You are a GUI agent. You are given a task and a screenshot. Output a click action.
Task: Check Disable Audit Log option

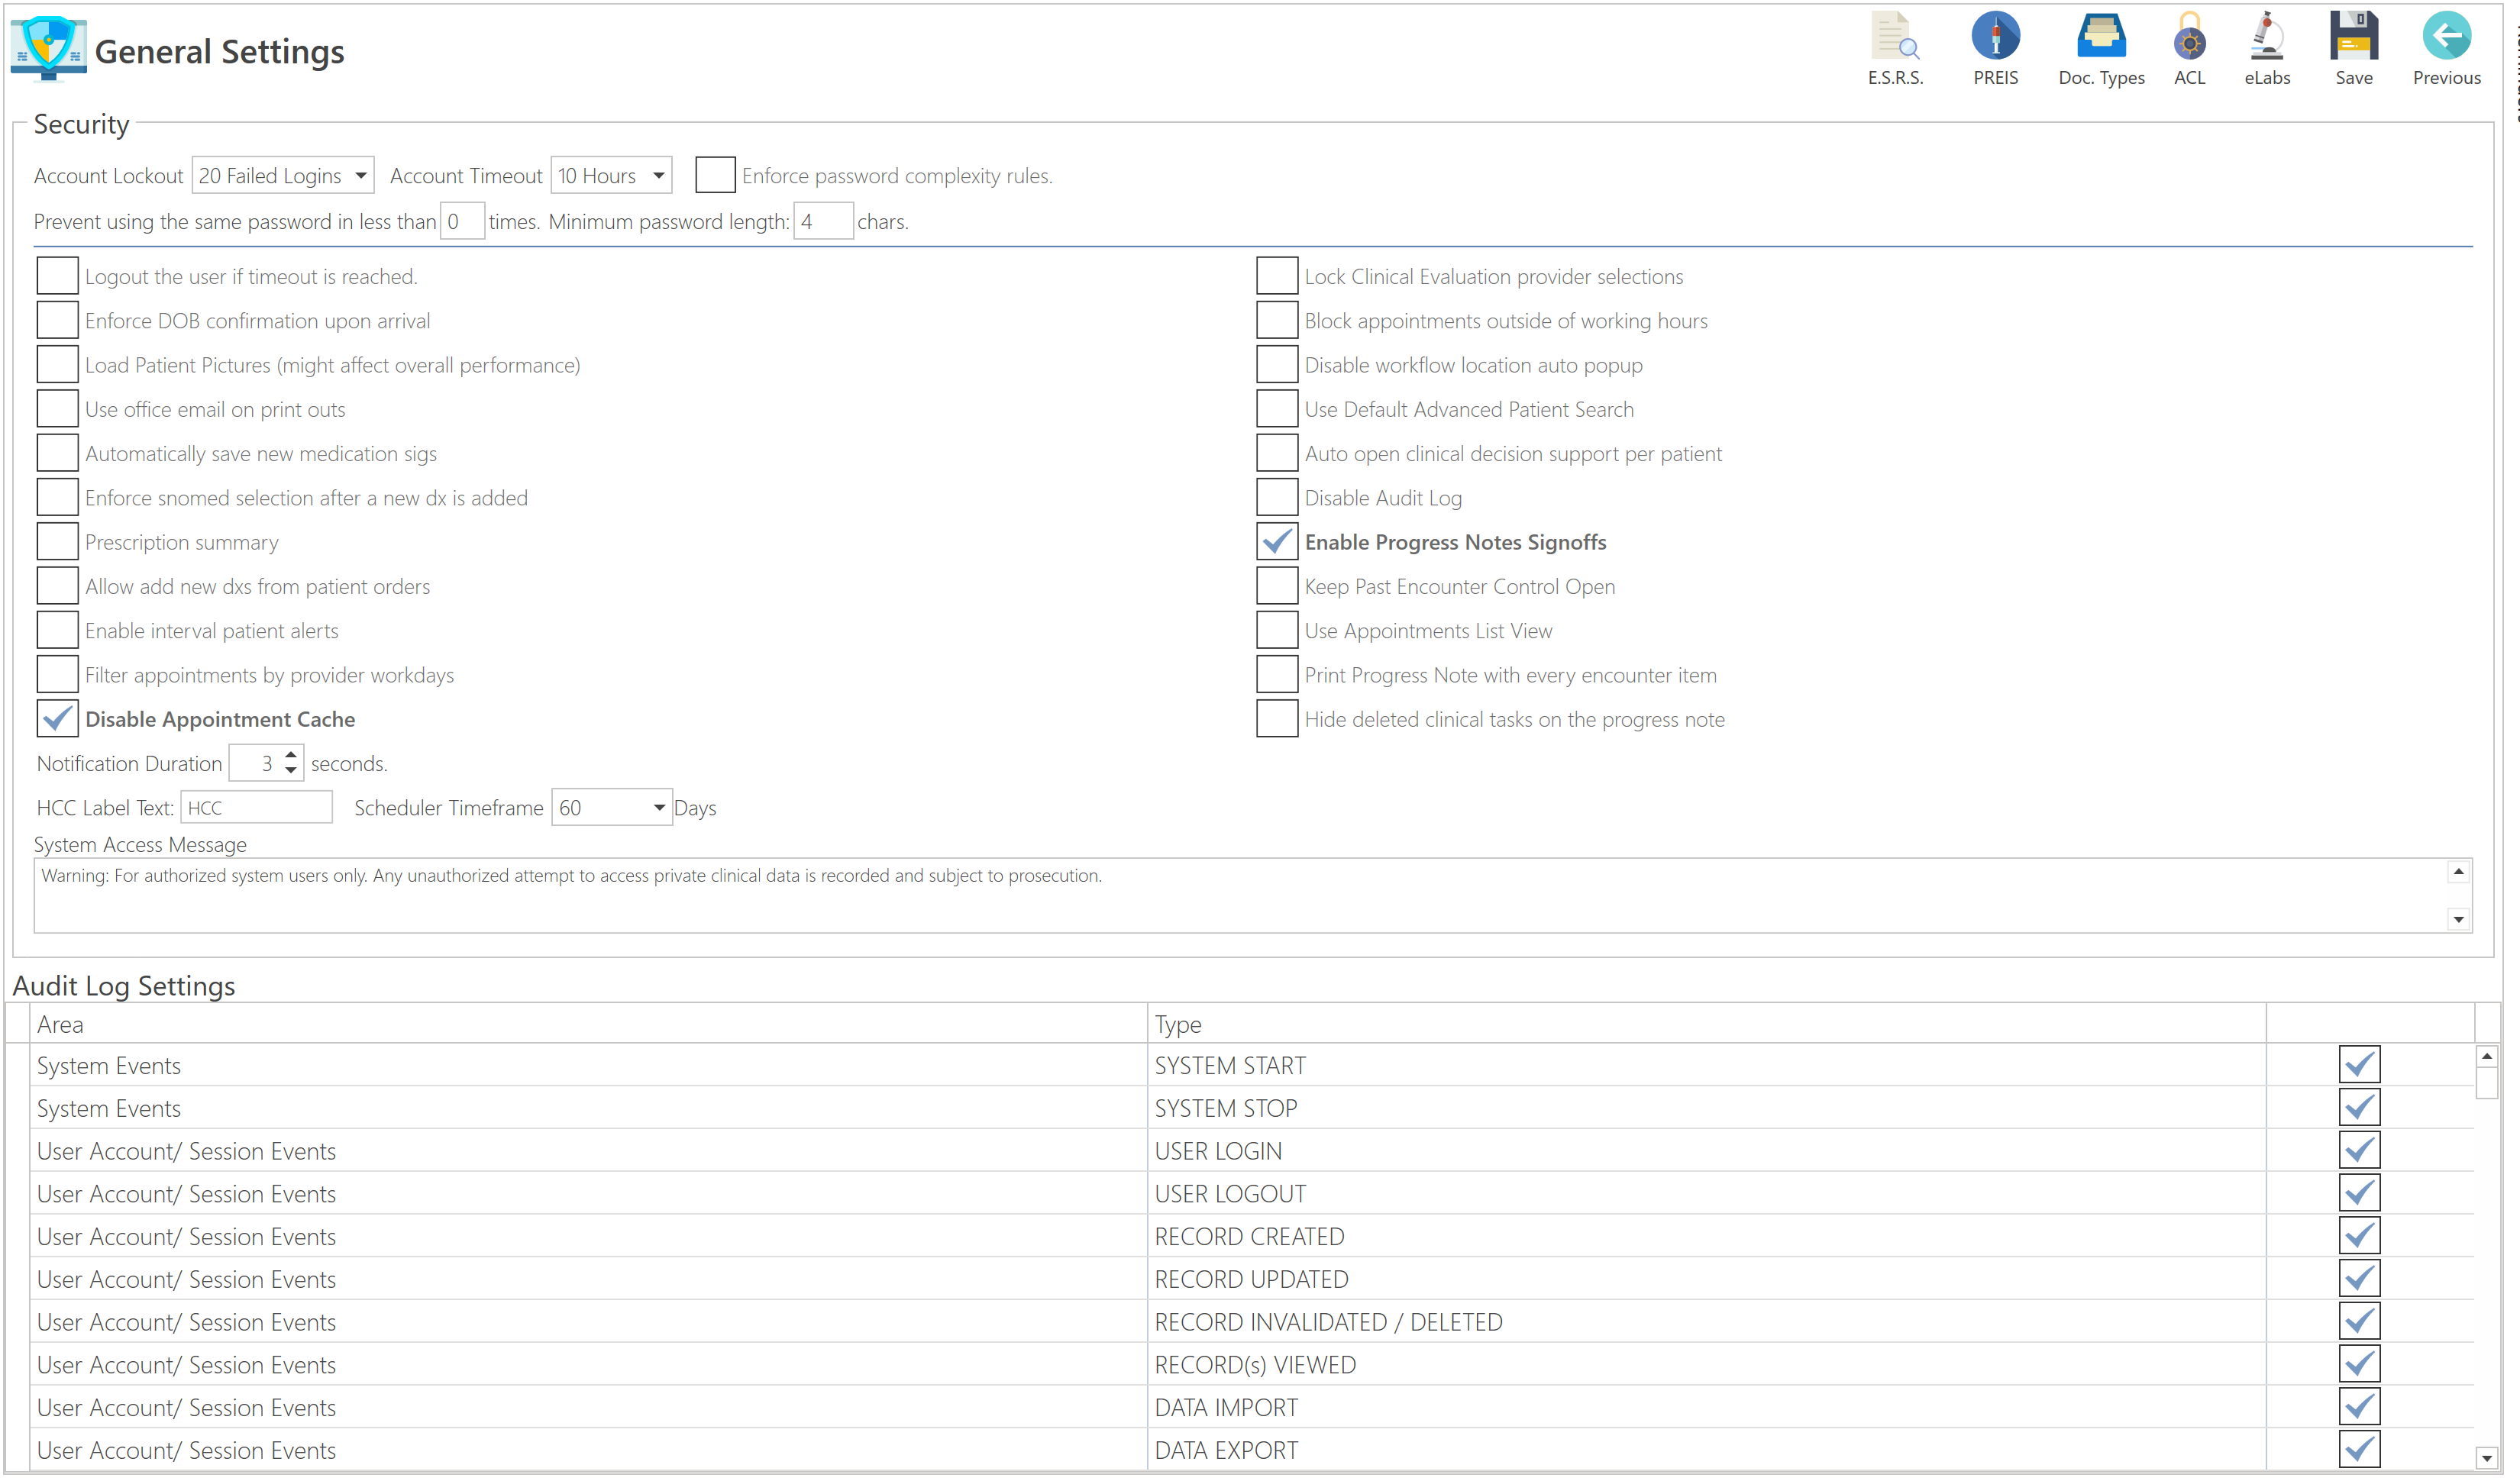click(1277, 498)
